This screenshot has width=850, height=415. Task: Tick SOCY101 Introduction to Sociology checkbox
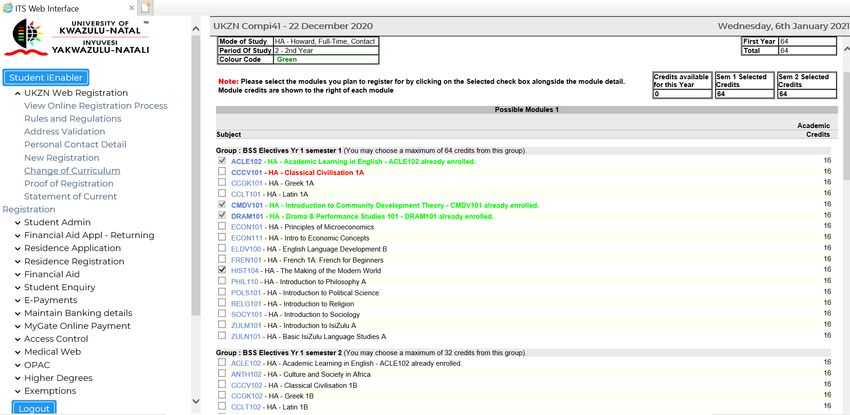222,314
